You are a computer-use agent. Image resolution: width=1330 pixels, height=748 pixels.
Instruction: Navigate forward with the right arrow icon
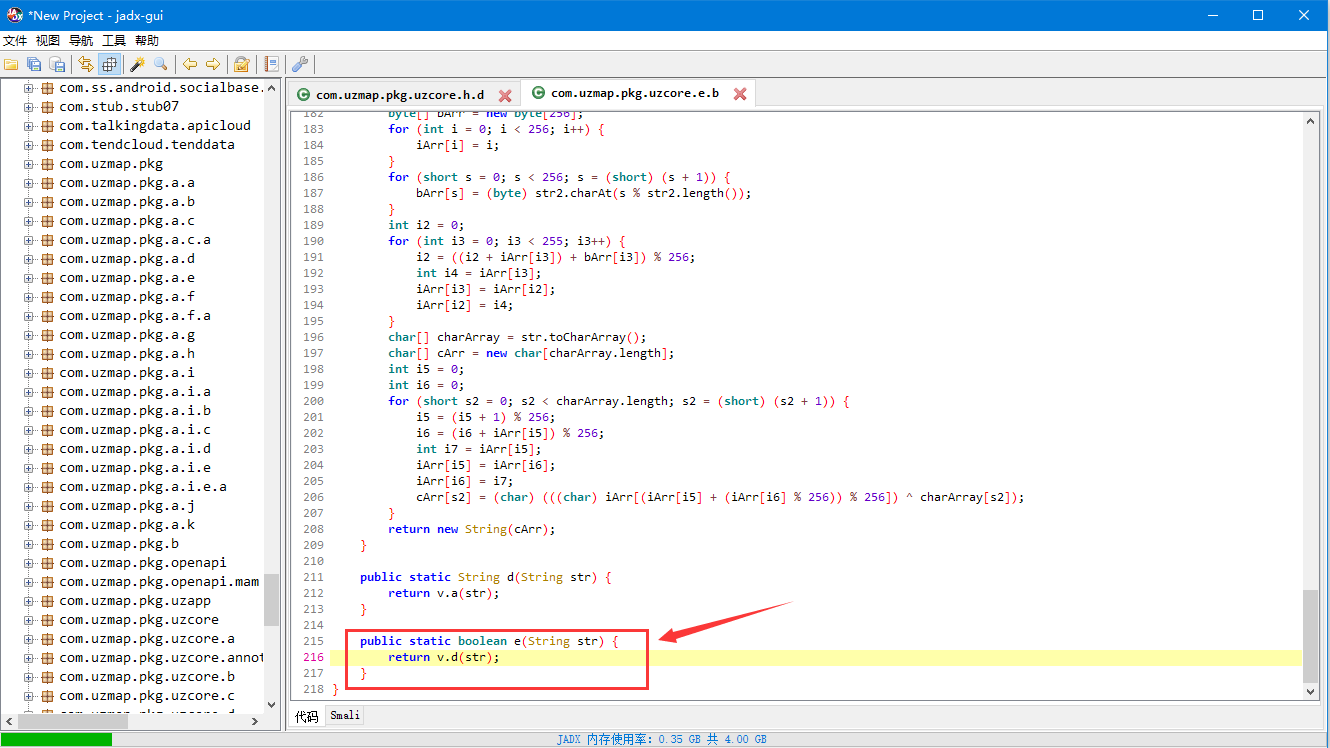coord(212,64)
